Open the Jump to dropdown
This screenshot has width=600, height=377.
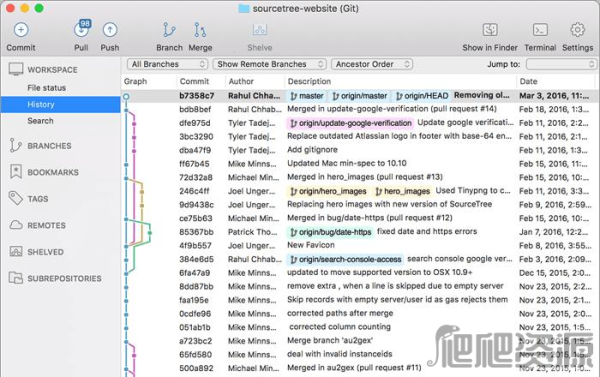(x=561, y=64)
